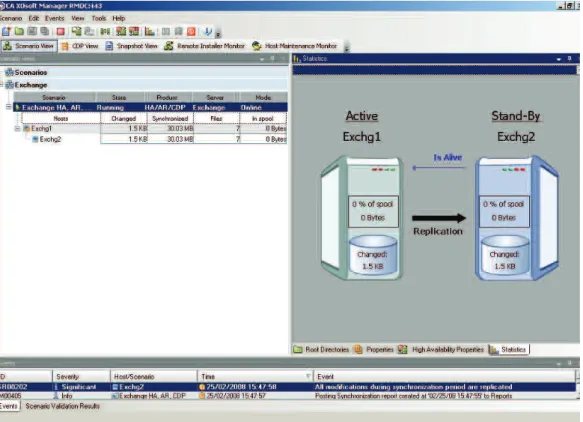The height and width of the screenshot is (422, 583).
Task: Switch to High Availability Properties tab
Action: (441, 349)
